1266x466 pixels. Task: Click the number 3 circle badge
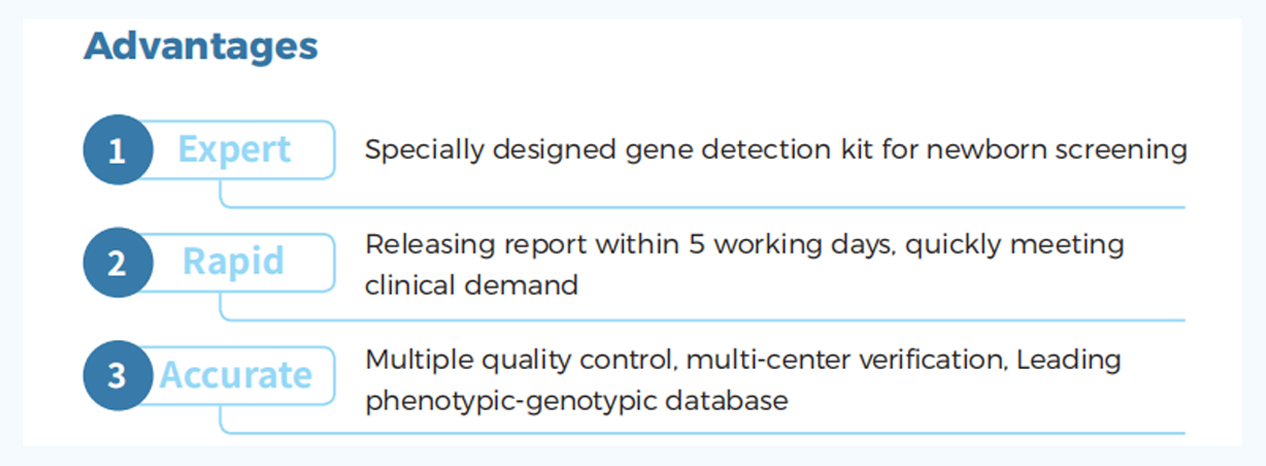[x=117, y=376]
